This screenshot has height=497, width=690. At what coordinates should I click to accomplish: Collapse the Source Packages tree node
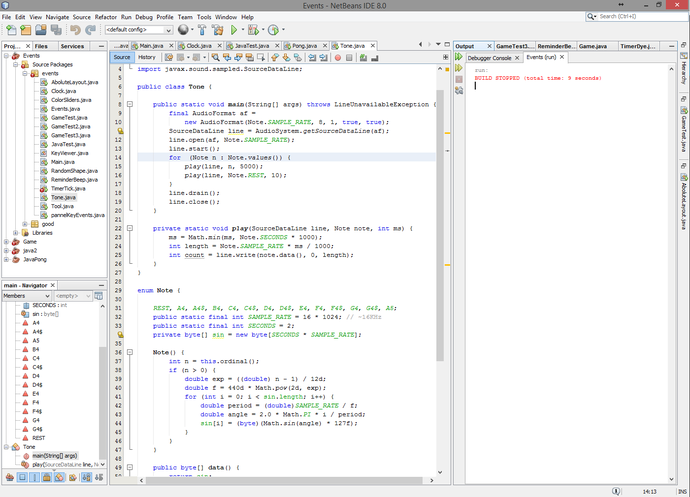15,65
